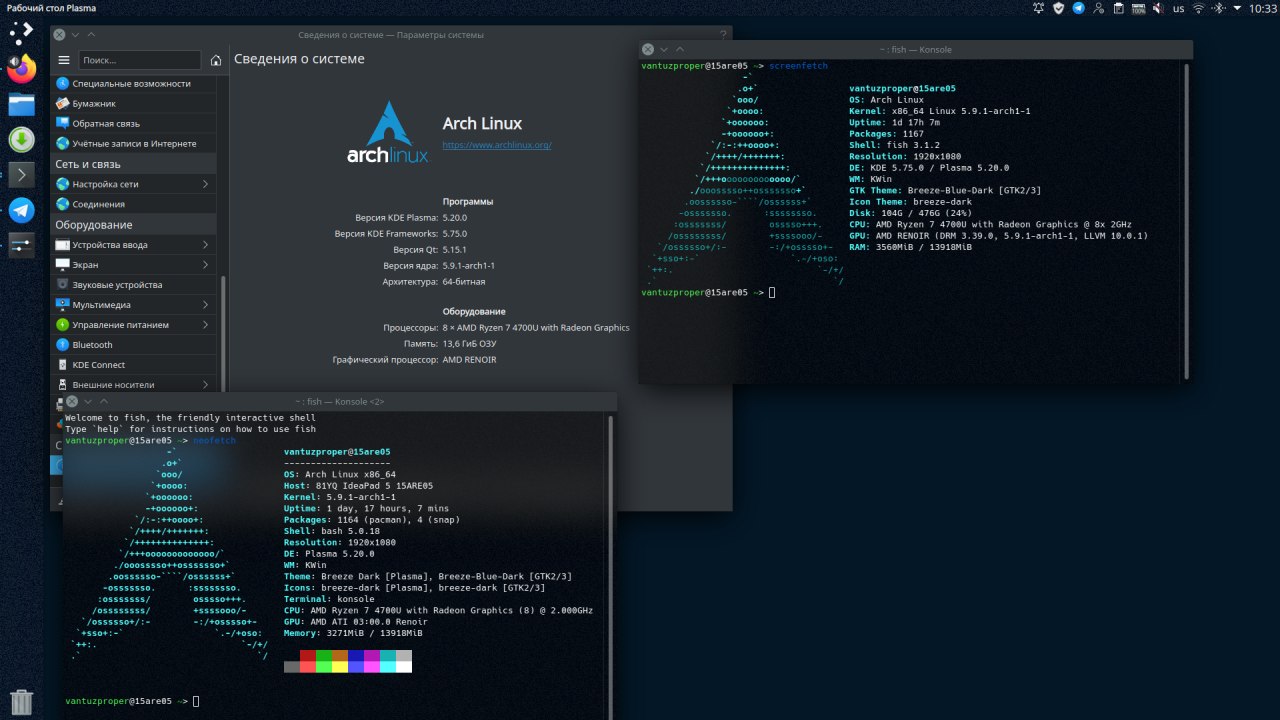
Task: Expand the Управление питанием chevron
Action: pyautogui.click(x=205, y=325)
